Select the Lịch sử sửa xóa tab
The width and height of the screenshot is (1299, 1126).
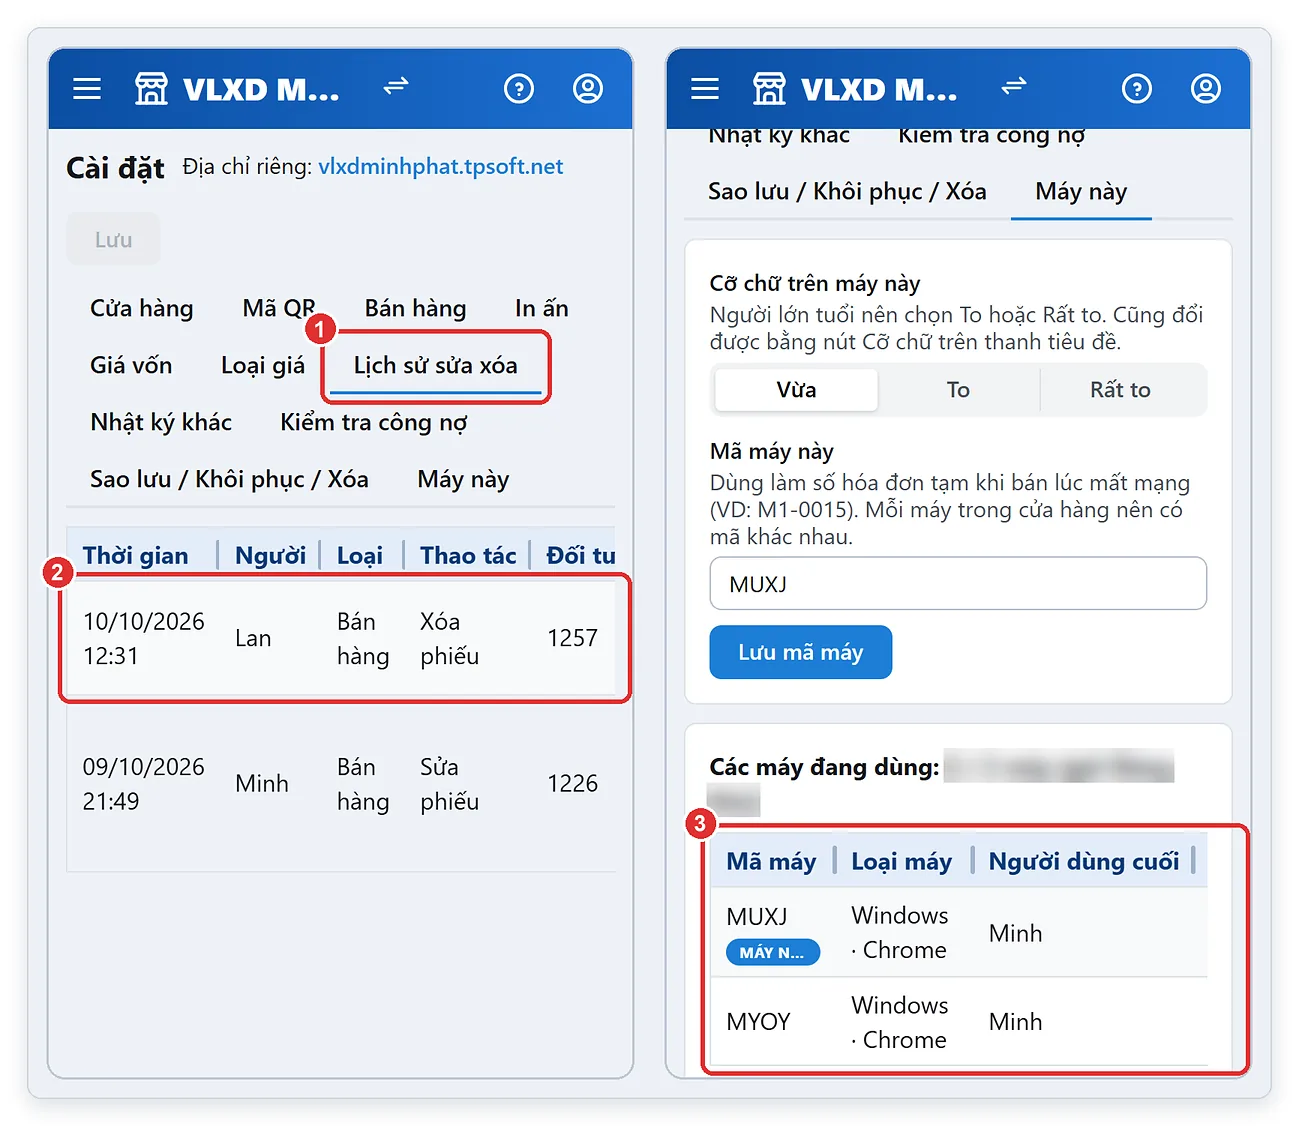coord(436,365)
